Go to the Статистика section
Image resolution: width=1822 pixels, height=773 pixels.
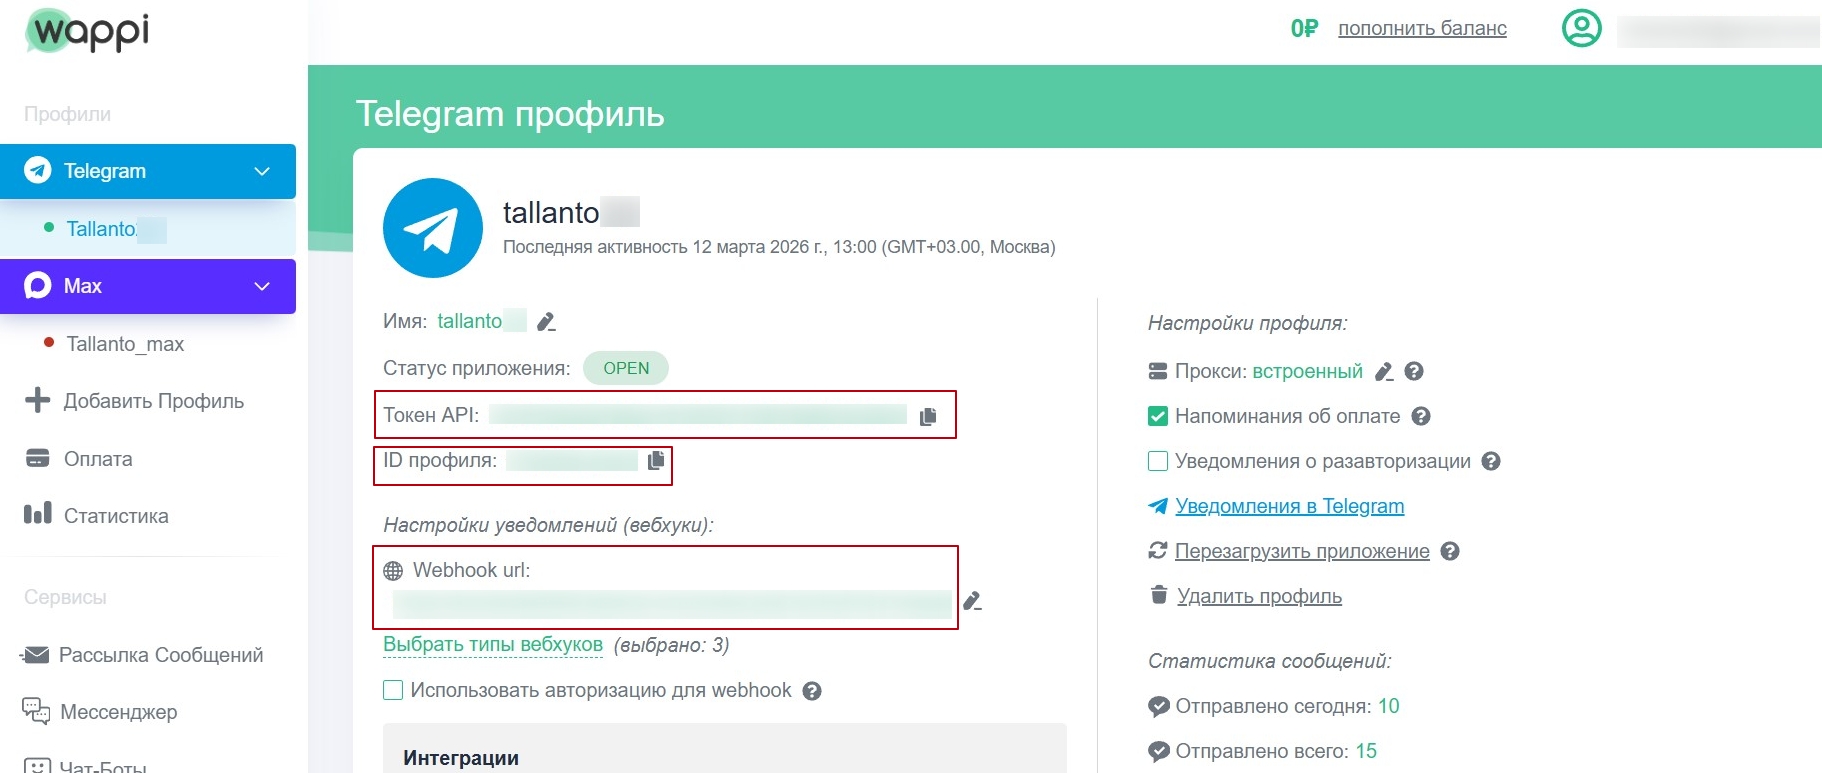click(116, 516)
